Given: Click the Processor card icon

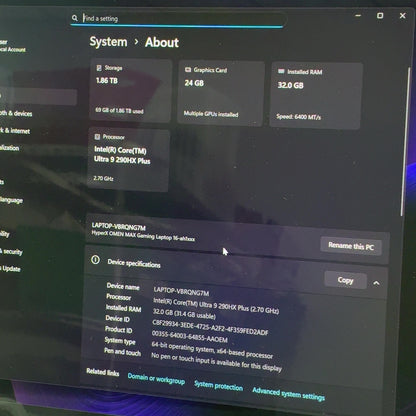Looking at the screenshot, I should coord(97,137).
